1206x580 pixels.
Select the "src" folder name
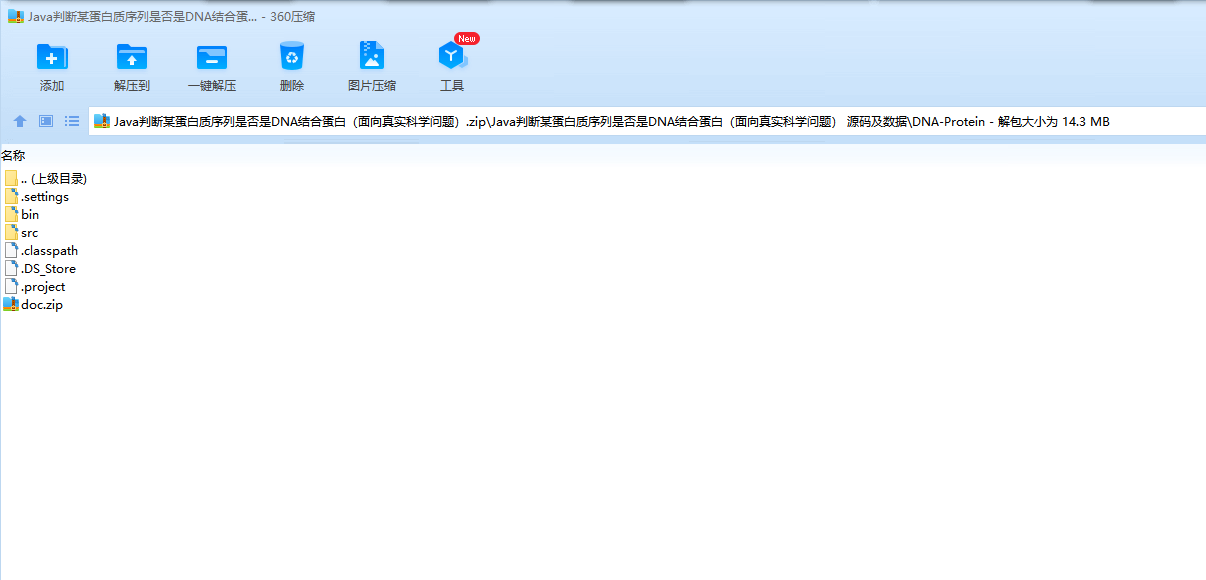point(29,232)
